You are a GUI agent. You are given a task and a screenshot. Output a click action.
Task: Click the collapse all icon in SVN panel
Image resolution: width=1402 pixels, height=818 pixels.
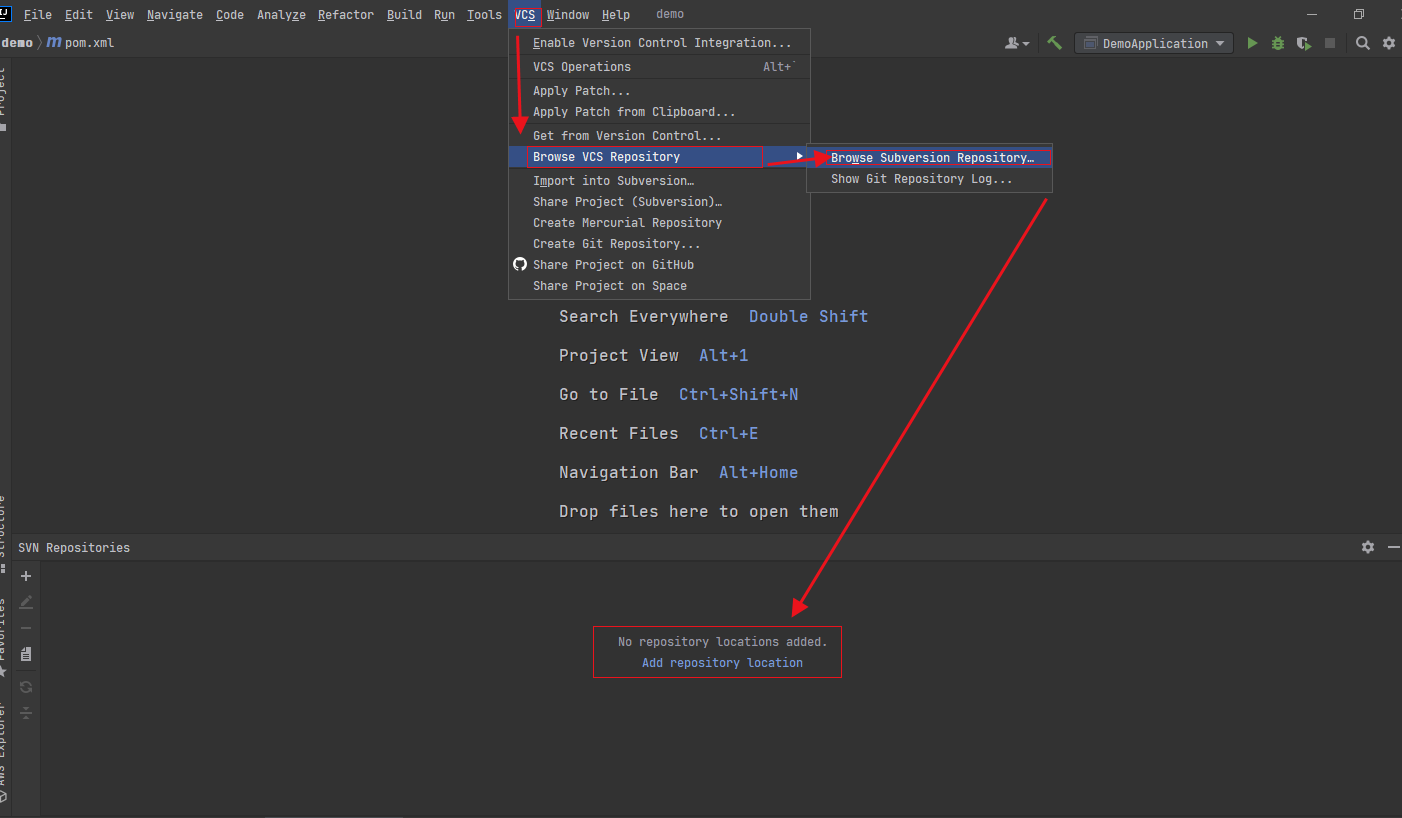tap(26, 713)
